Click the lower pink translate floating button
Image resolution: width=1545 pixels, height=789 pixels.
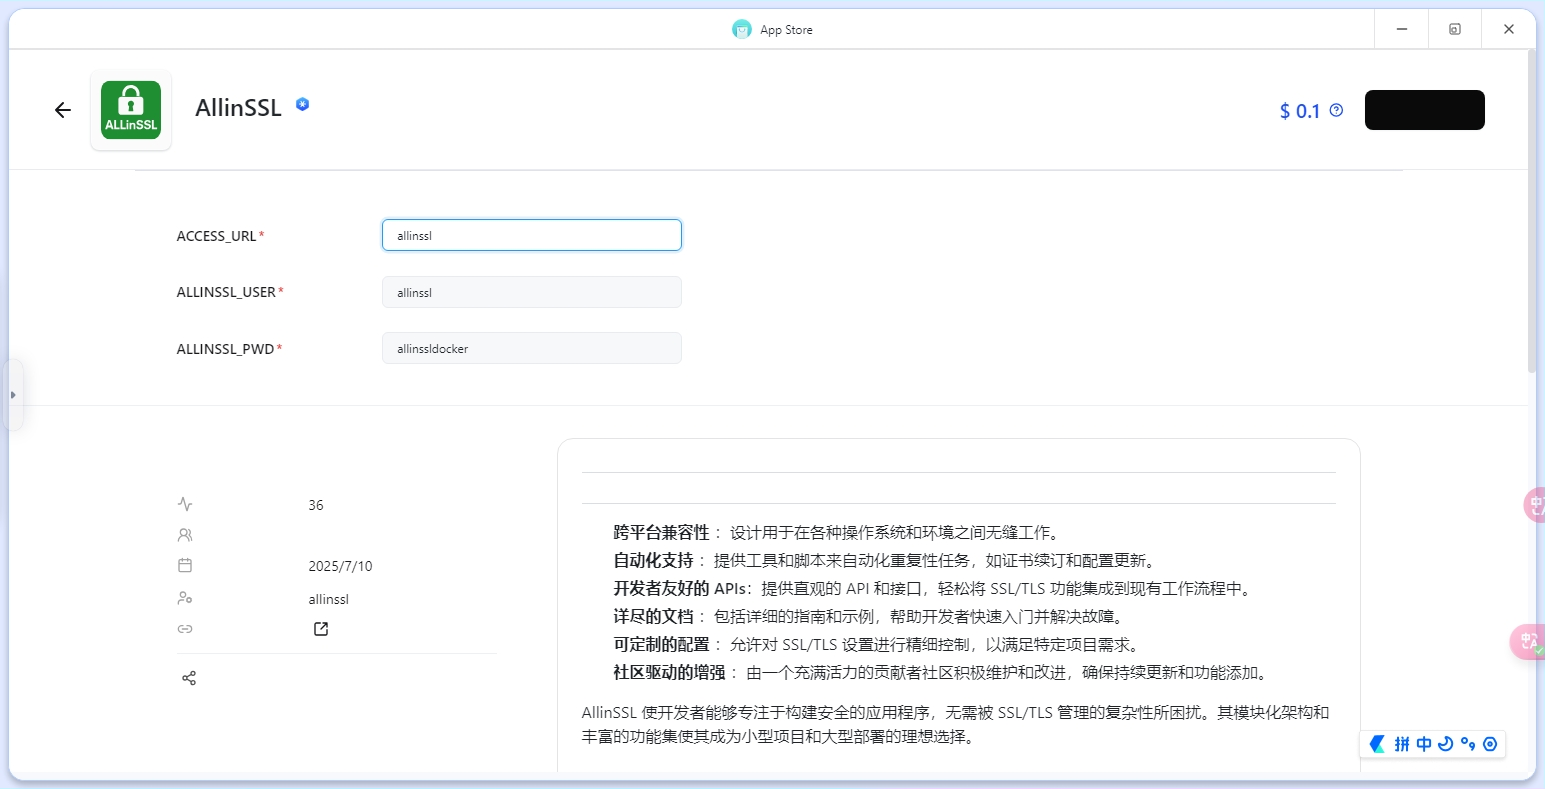pos(1527,641)
